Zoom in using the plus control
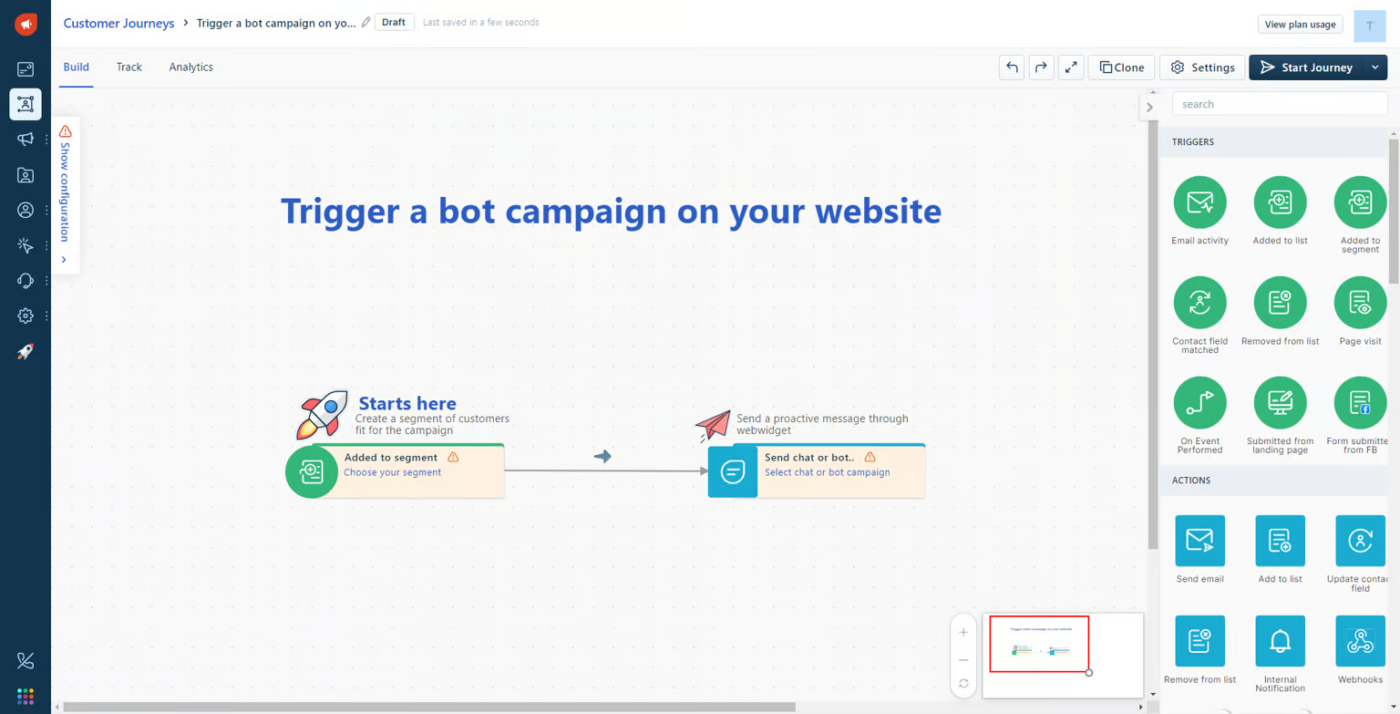 [963, 632]
